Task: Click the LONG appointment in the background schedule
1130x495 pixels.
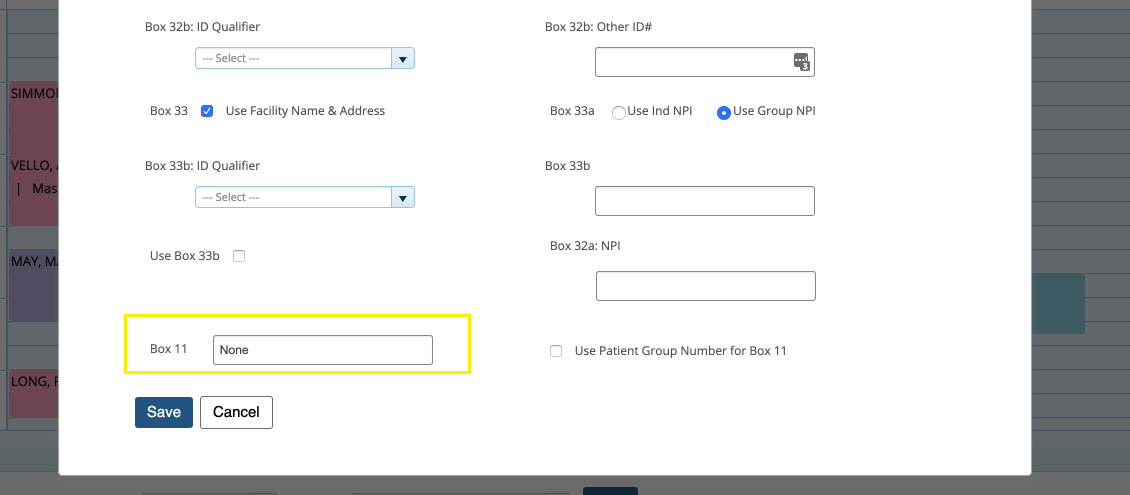Action: tap(33, 393)
